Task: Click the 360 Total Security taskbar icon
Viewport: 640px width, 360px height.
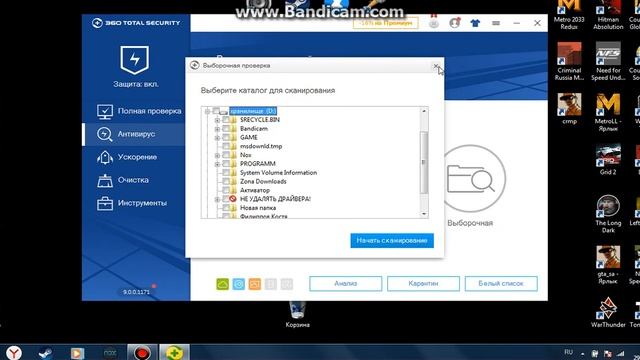Action: point(174,353)
